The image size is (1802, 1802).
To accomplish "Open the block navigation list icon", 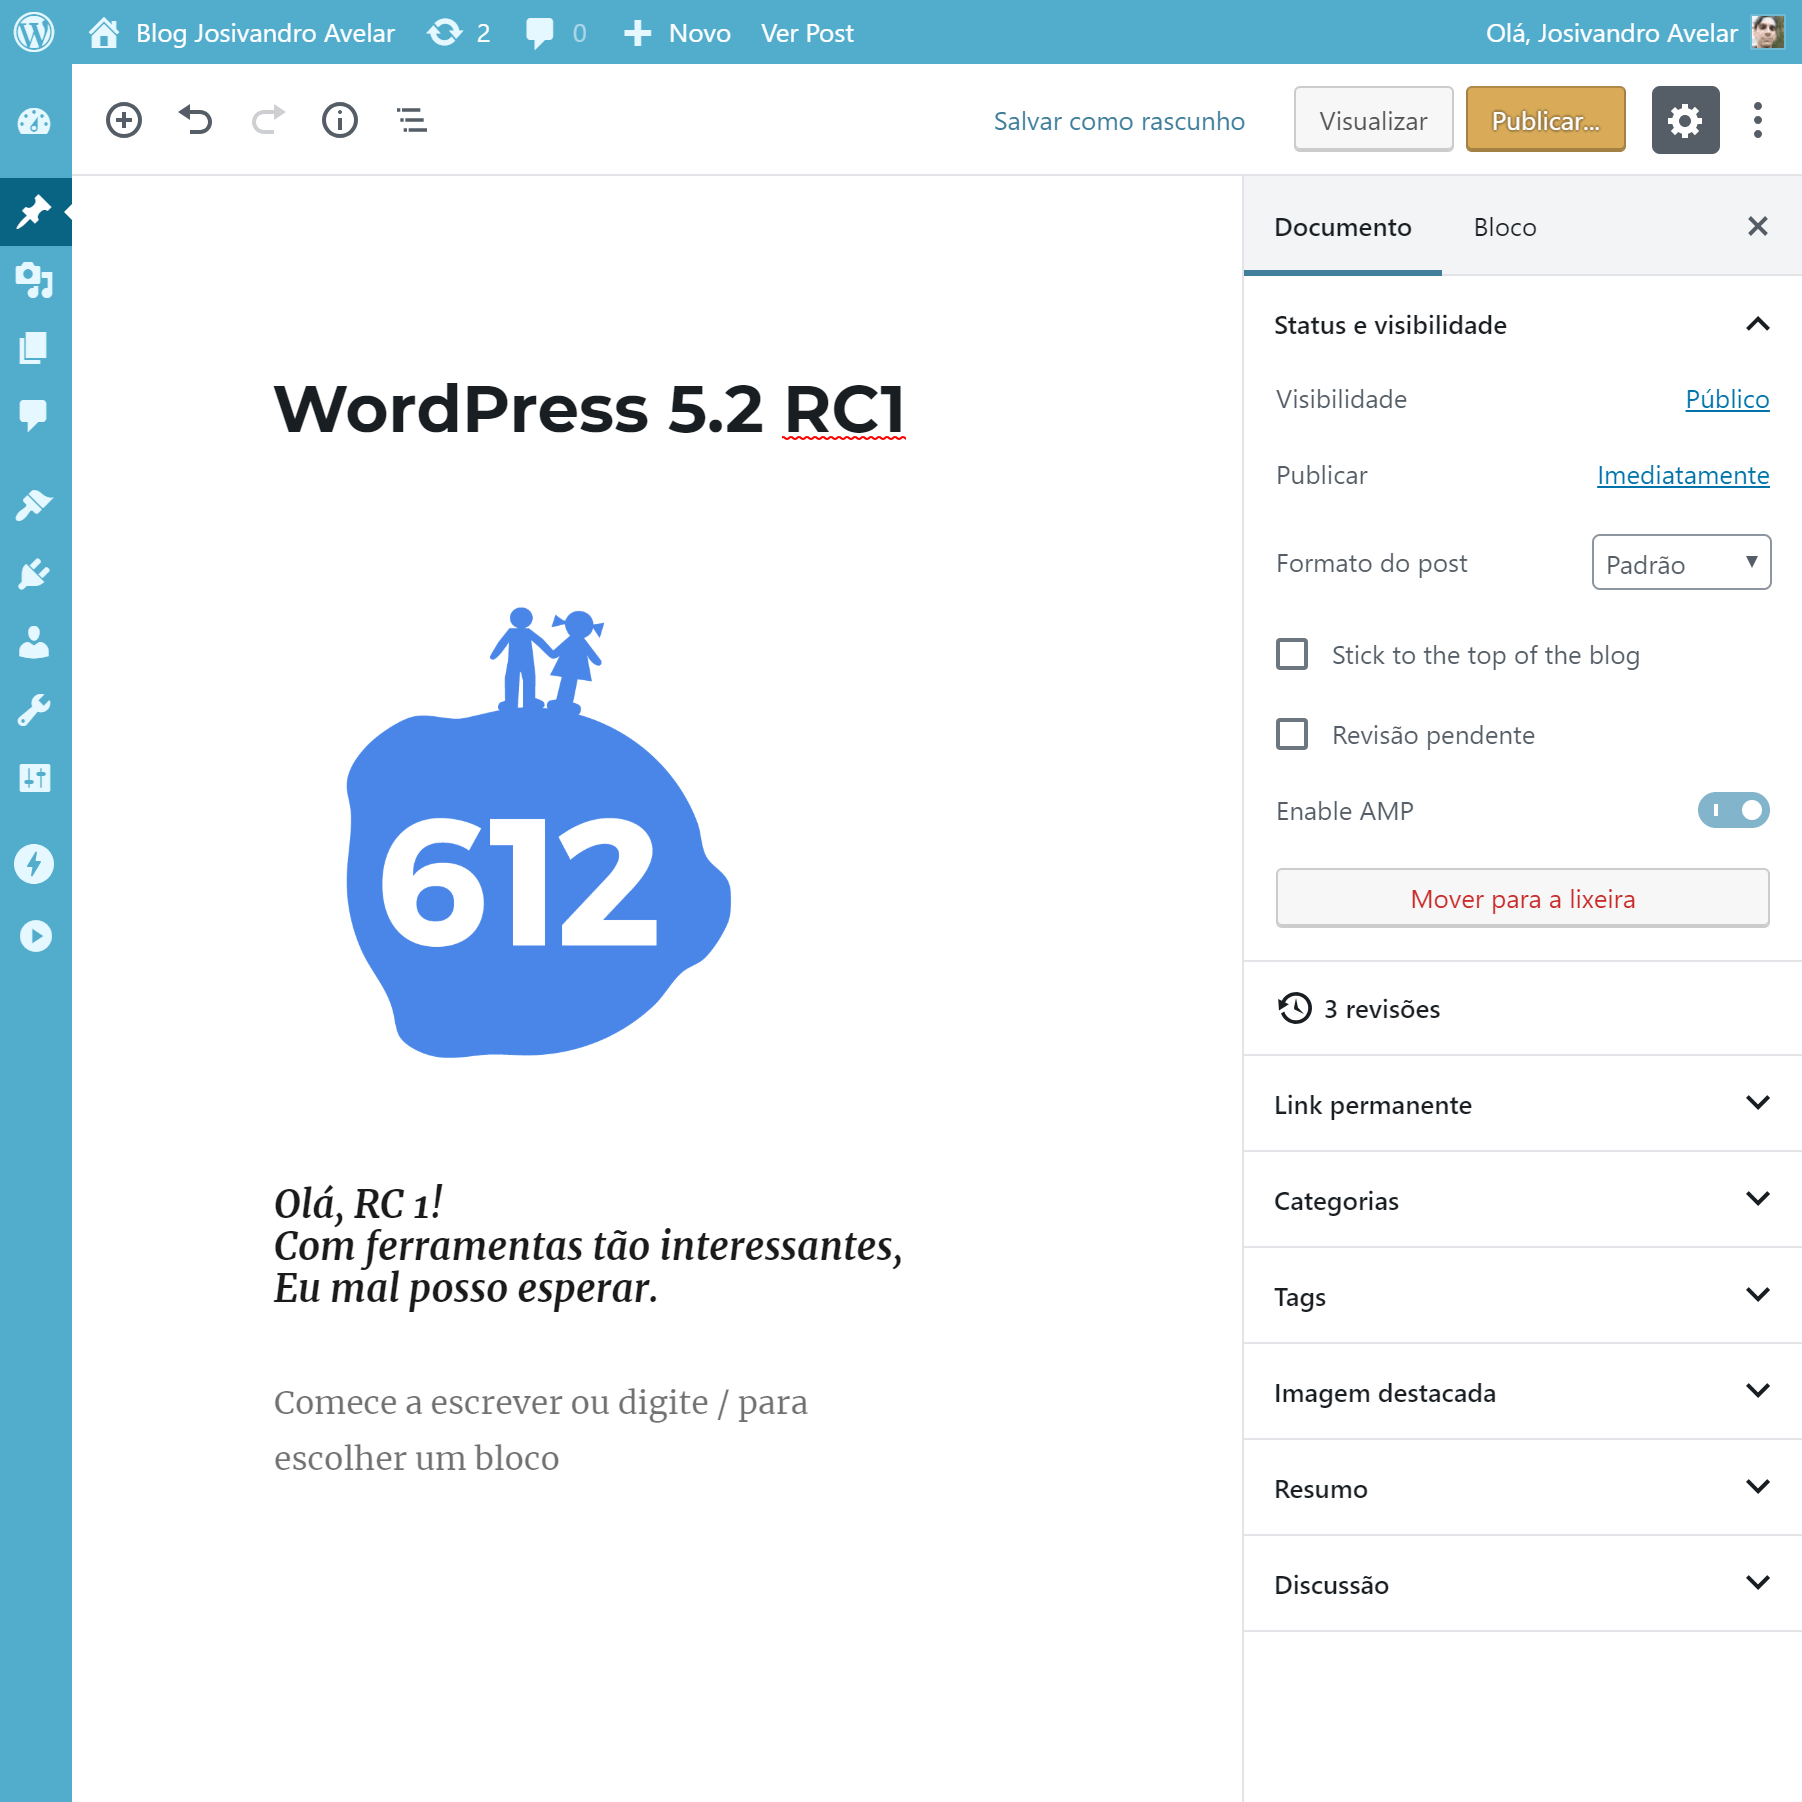I will point(412,120).
